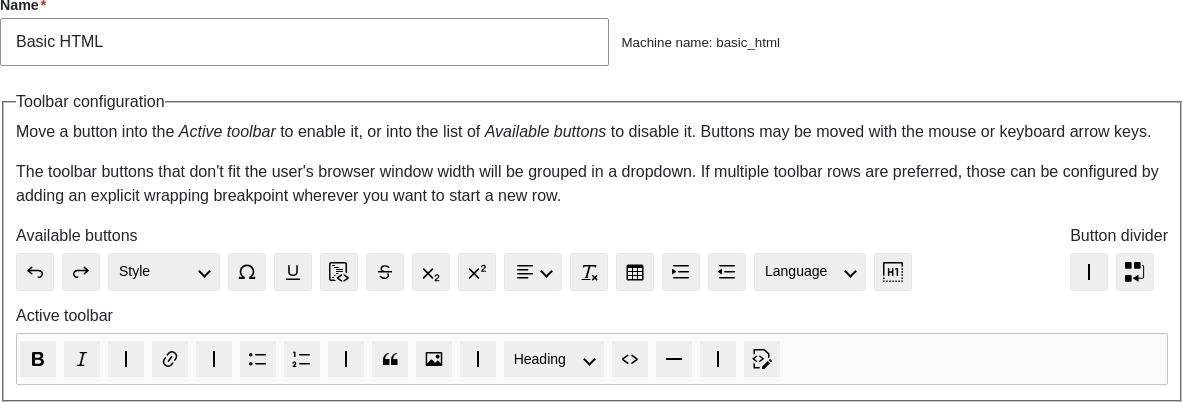
Task: Click the Image button in Active toolbar
Action: (x=433, y=359)
